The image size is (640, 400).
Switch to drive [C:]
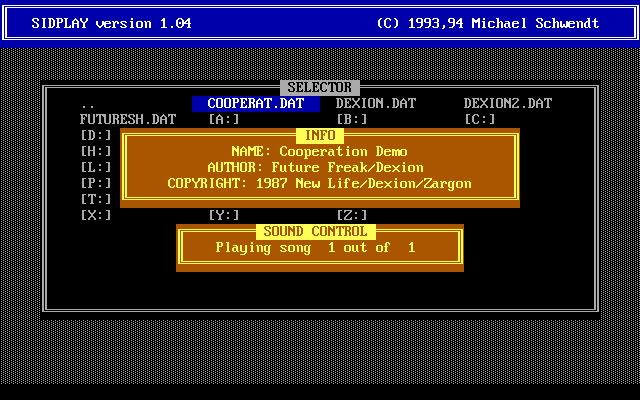pyautogui.click(x=480, y=120)
